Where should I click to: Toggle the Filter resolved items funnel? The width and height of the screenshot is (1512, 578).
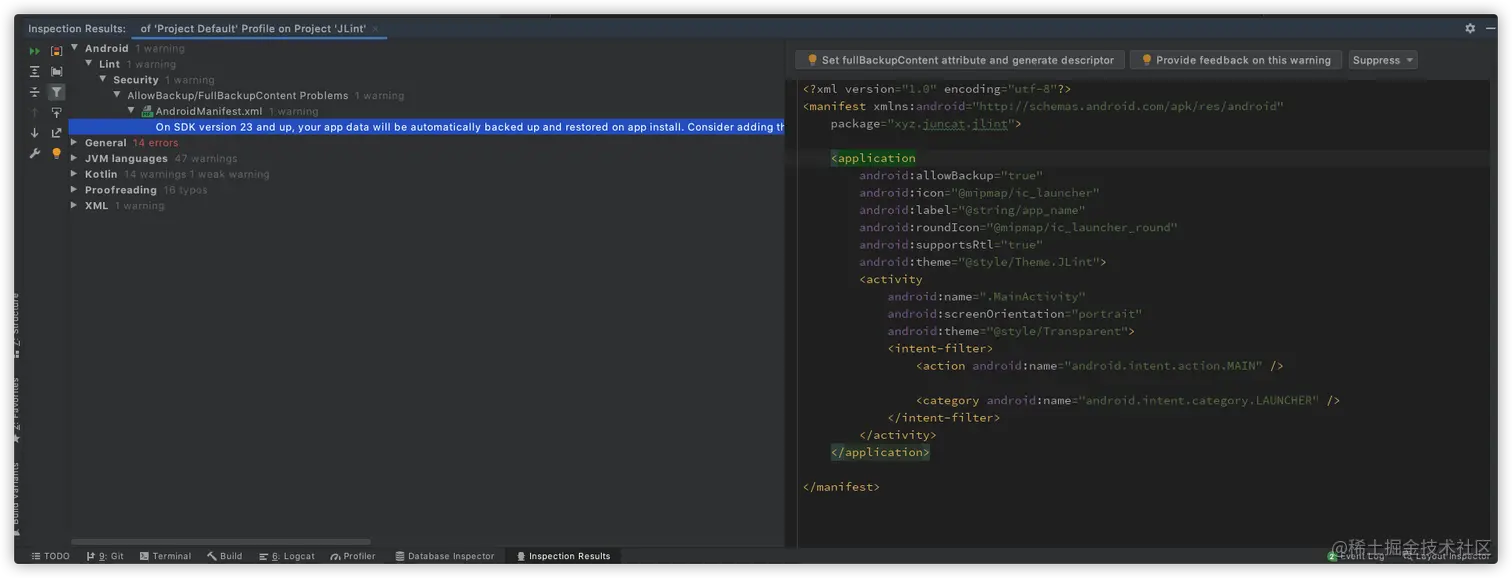[x=57, y=92]
